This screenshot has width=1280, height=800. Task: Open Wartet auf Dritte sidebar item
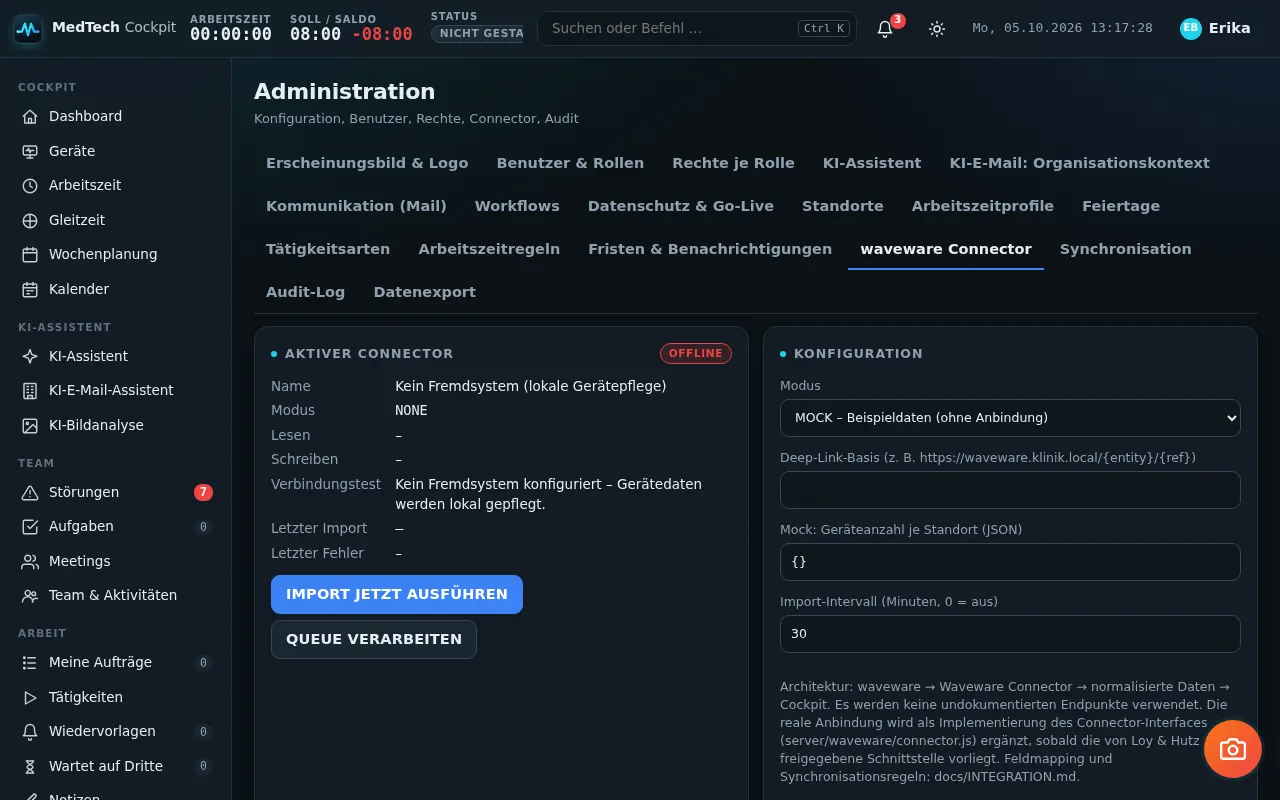point(116,766)
